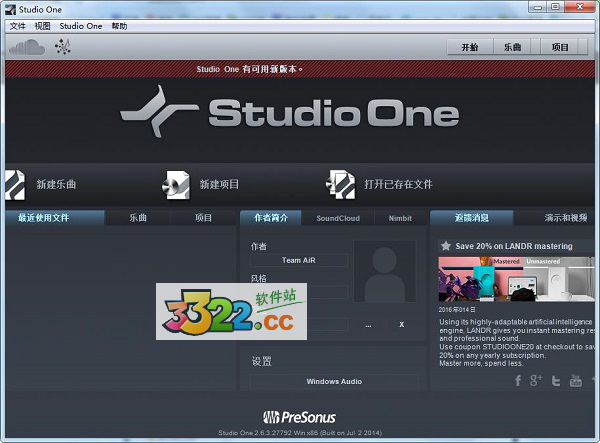Image resolution: width=600 pixels, height=443 pixels.
Task: Click the news date line under promo image
Action: (x=457, y=309)
